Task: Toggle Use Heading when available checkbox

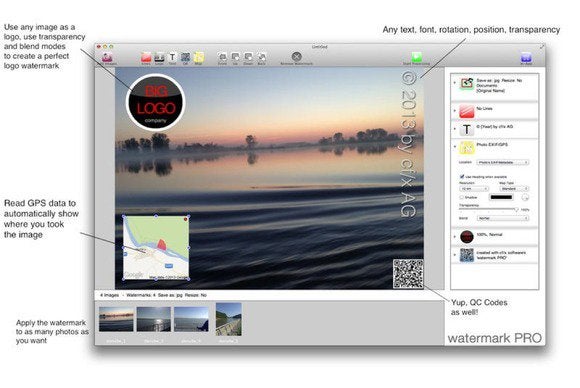Action: pos(462,176)
